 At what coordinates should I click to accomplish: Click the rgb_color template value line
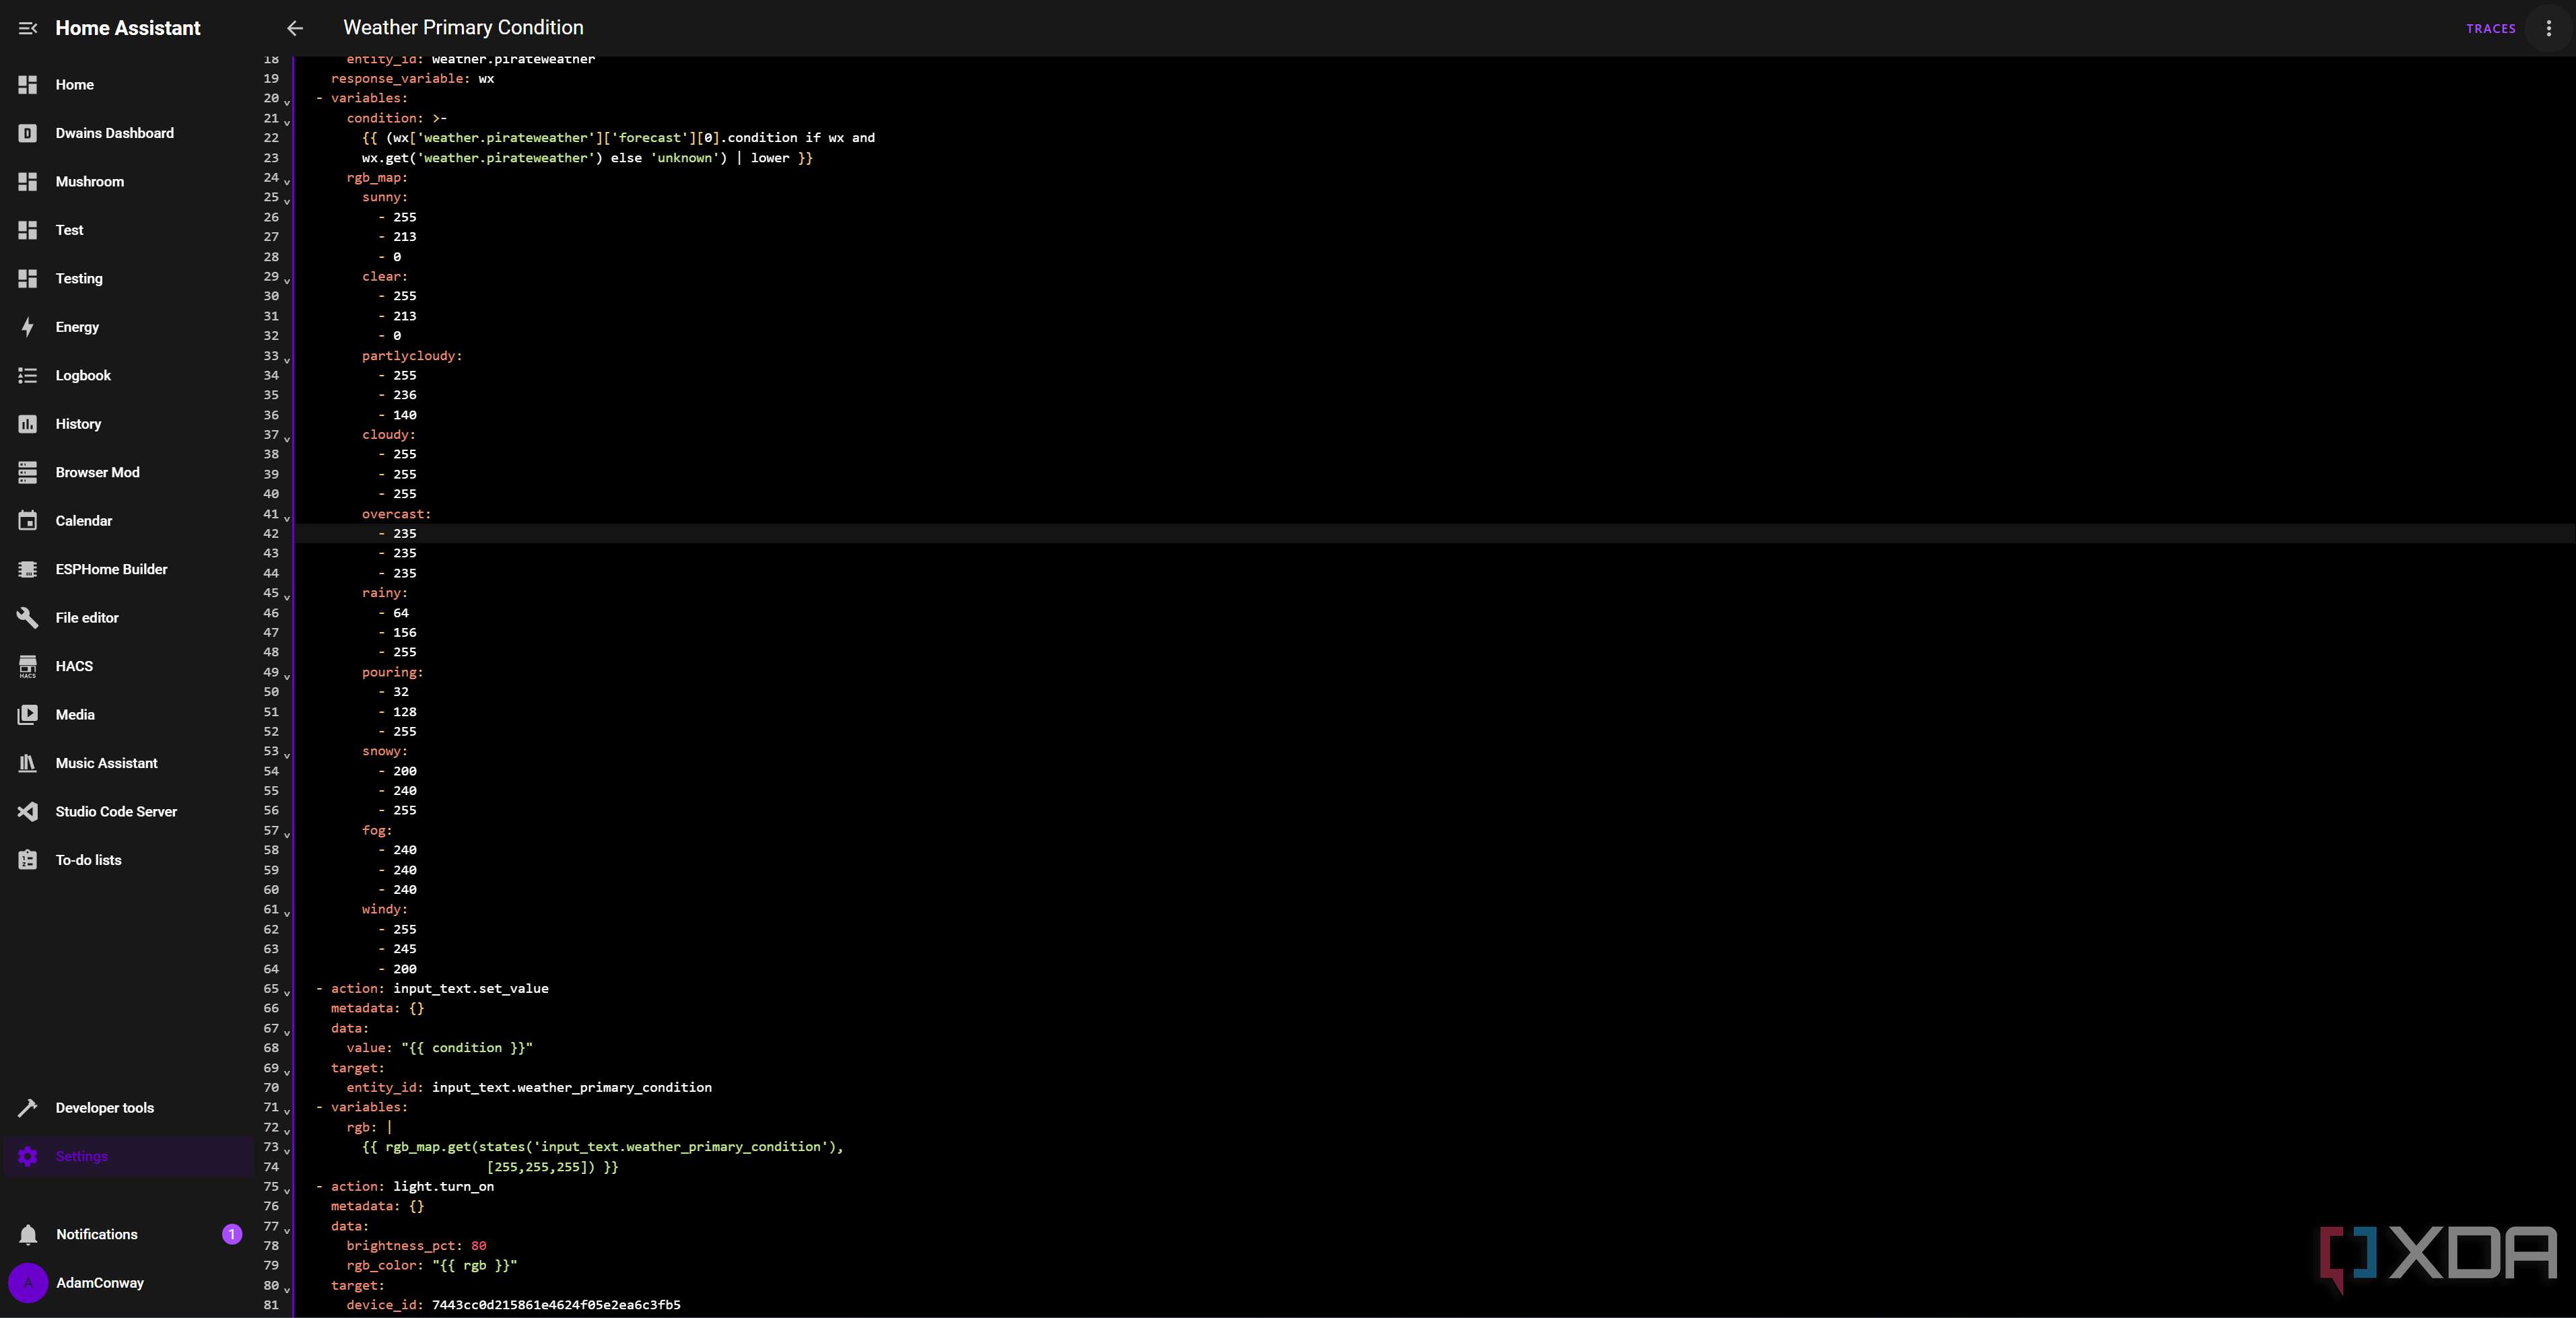432,1266
